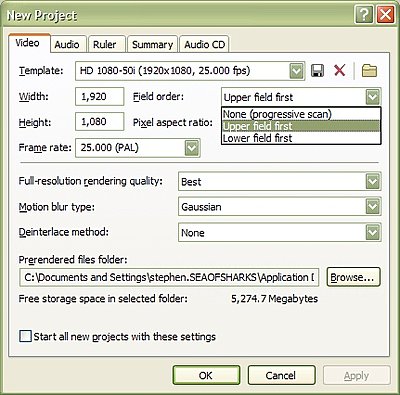Click the Pixel aspect ratio label
400x395 pixels.
(x=173, y=122)
